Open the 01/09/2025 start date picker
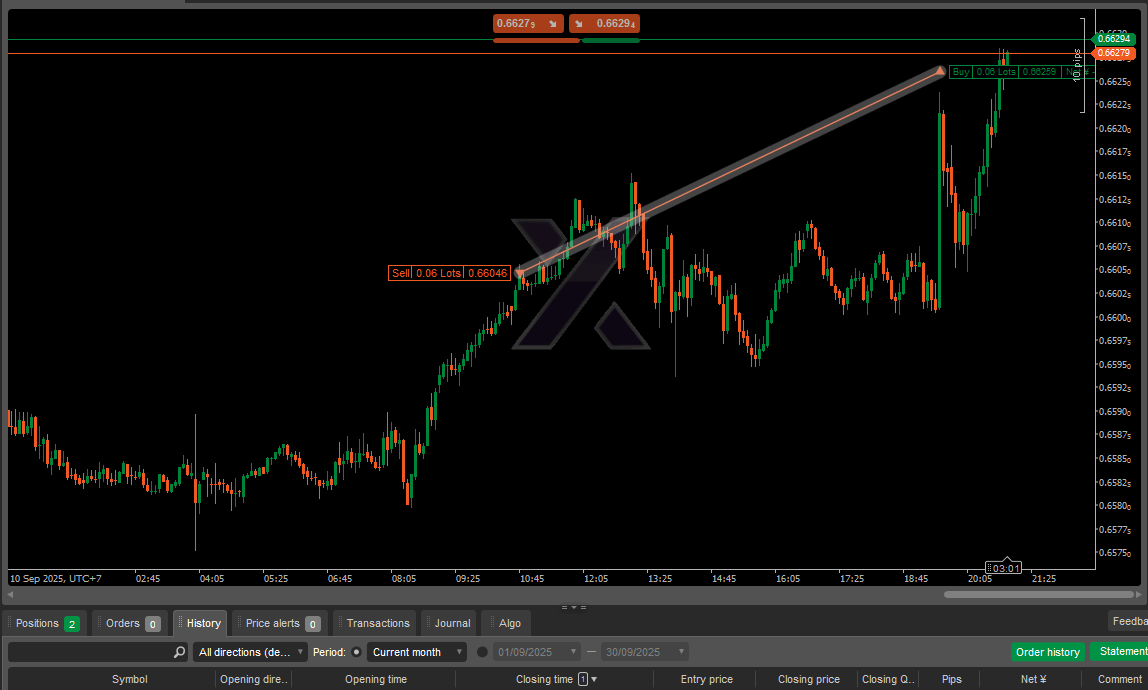The image size is (1148, 690). point(537,652)
